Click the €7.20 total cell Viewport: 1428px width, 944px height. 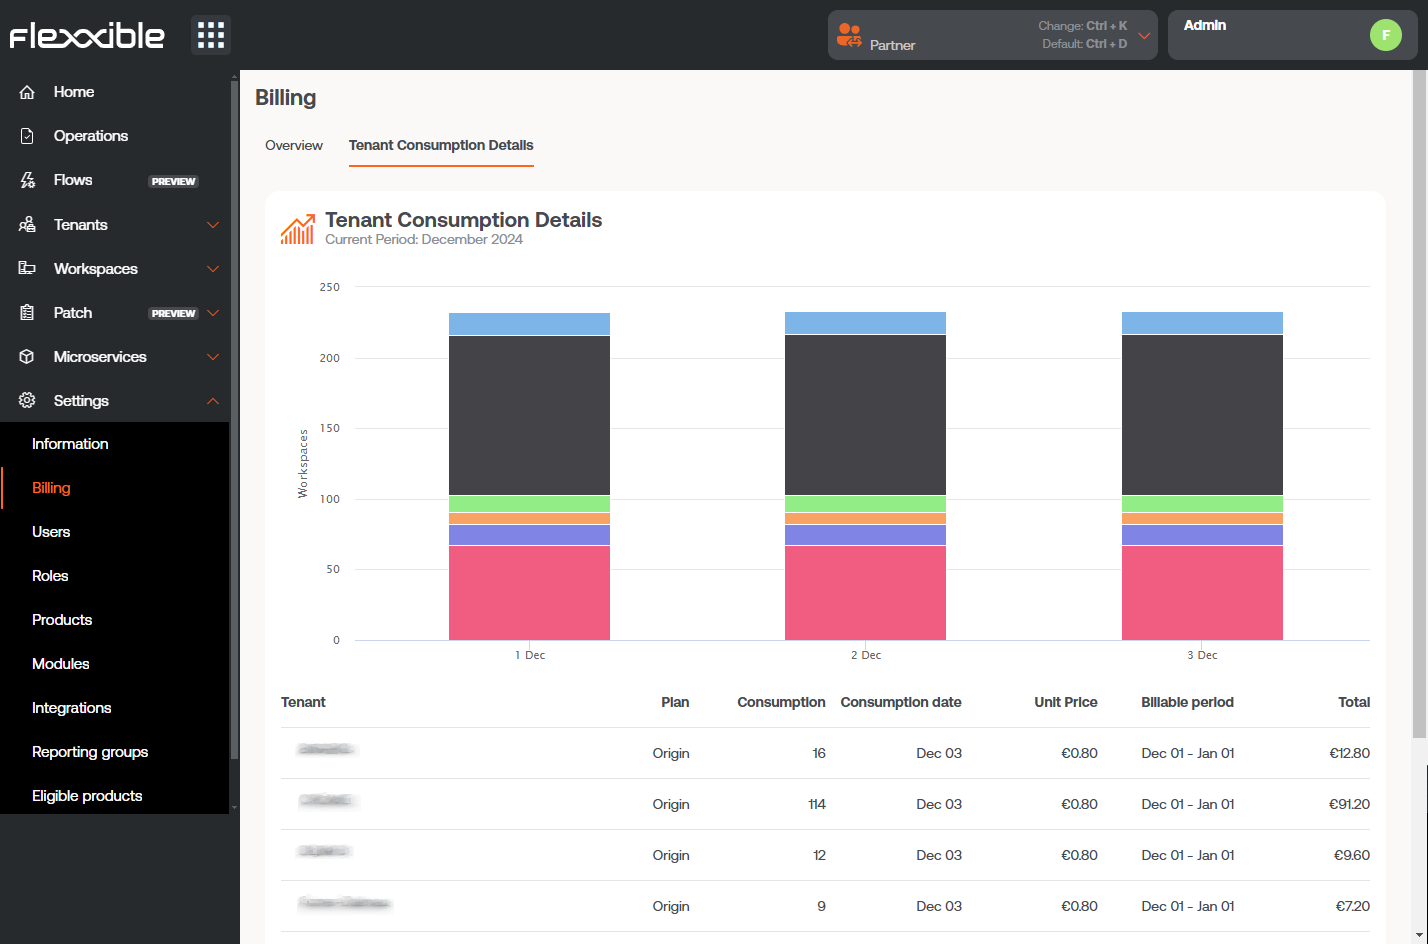1353,906
